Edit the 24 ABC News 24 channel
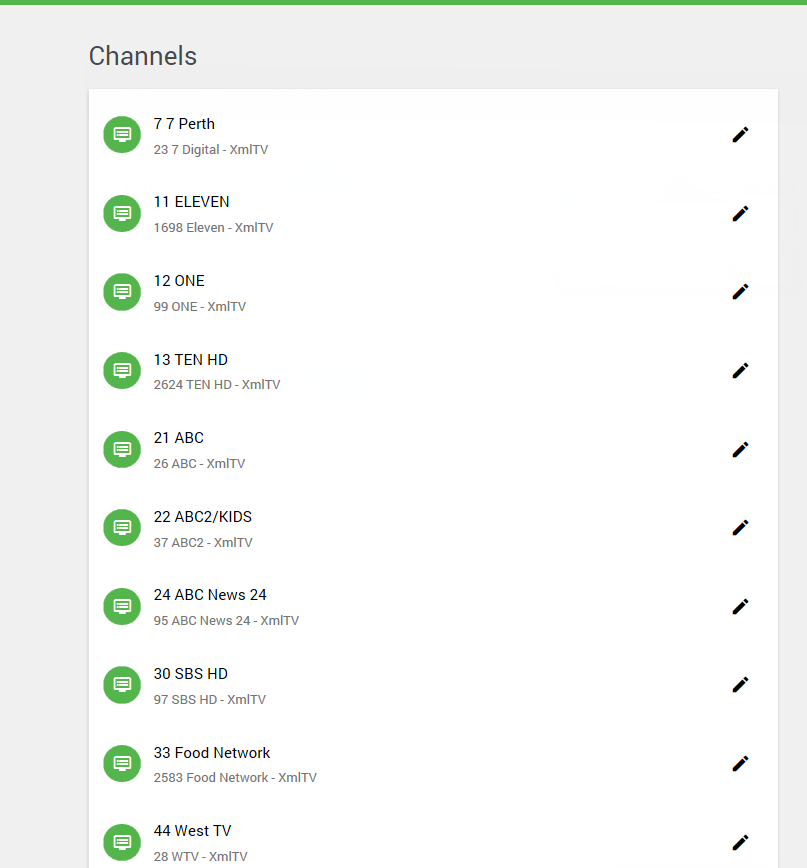 tap(740, 606)
